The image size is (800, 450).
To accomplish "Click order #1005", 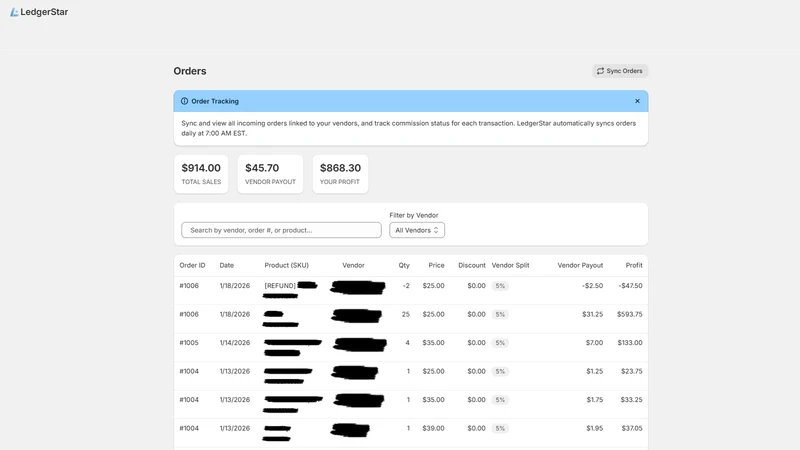I will click(x=189, y=343).
